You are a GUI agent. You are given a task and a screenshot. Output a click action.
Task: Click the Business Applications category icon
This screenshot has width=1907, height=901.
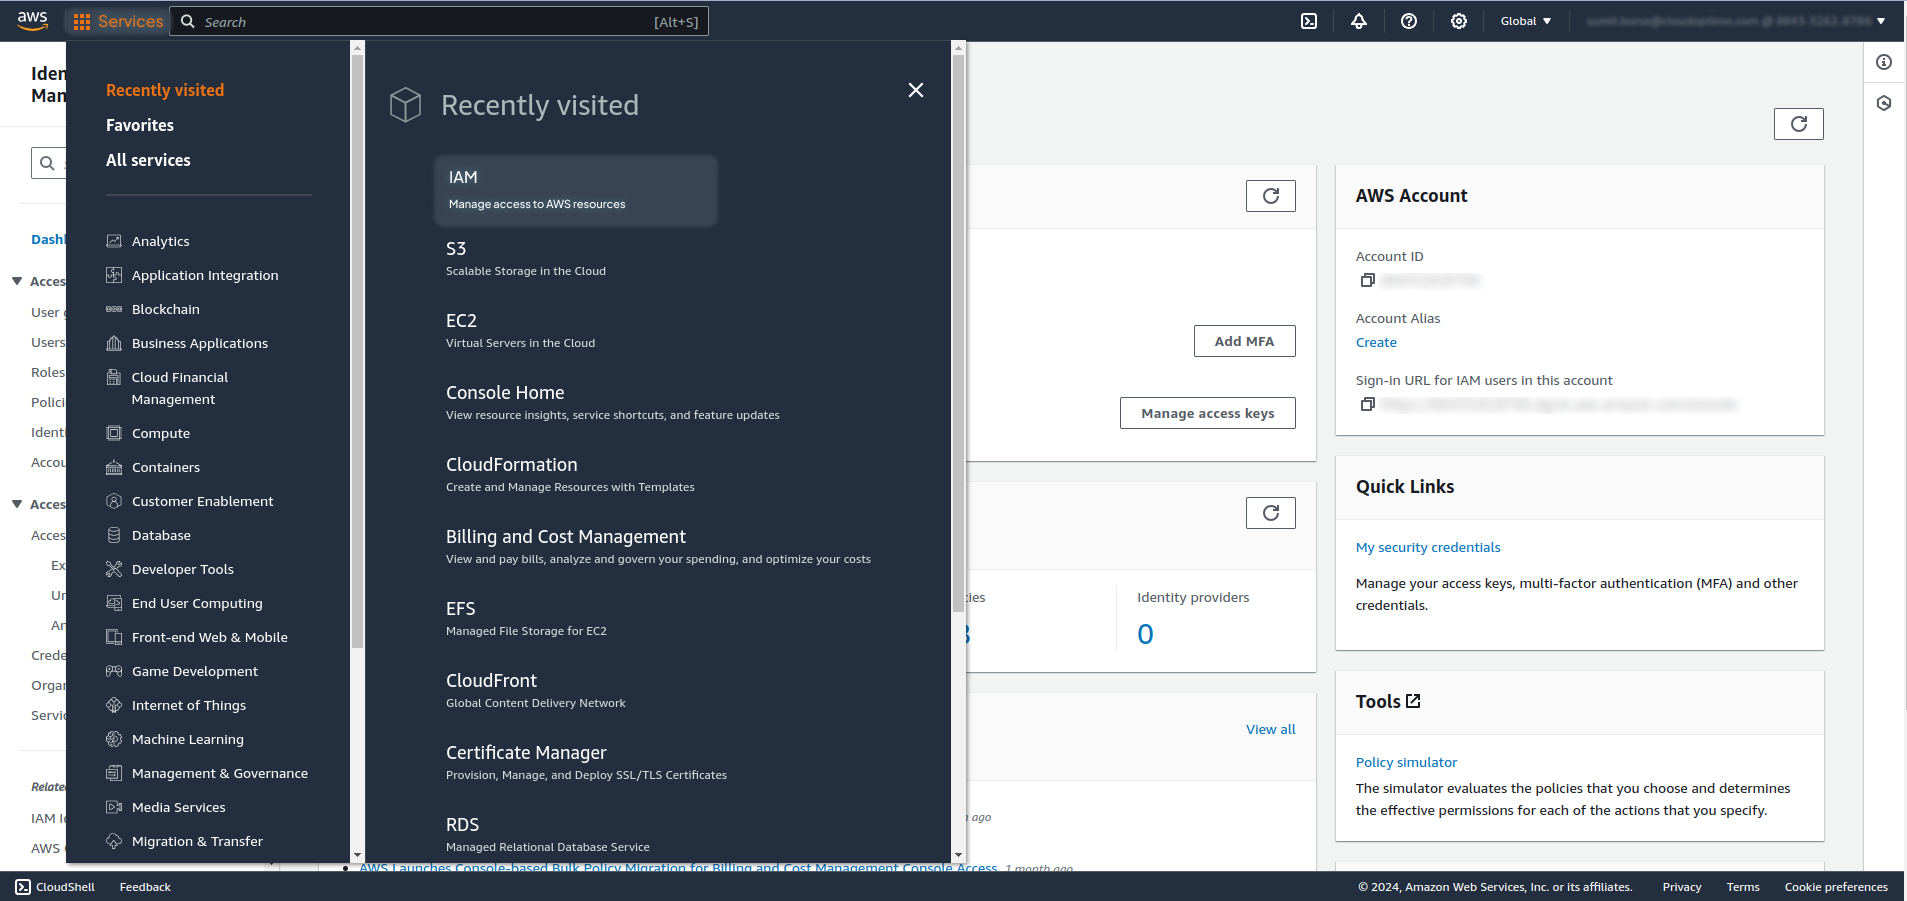point(114,343)
